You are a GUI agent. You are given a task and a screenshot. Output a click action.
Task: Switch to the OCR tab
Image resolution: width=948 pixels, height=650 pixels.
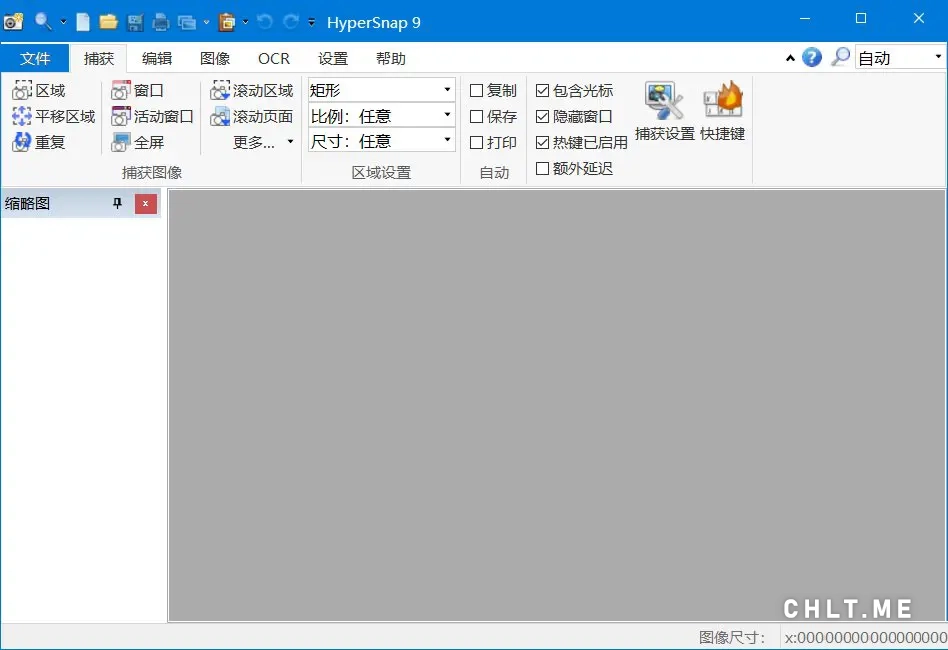pyautogui.click(x=274, y=58)
